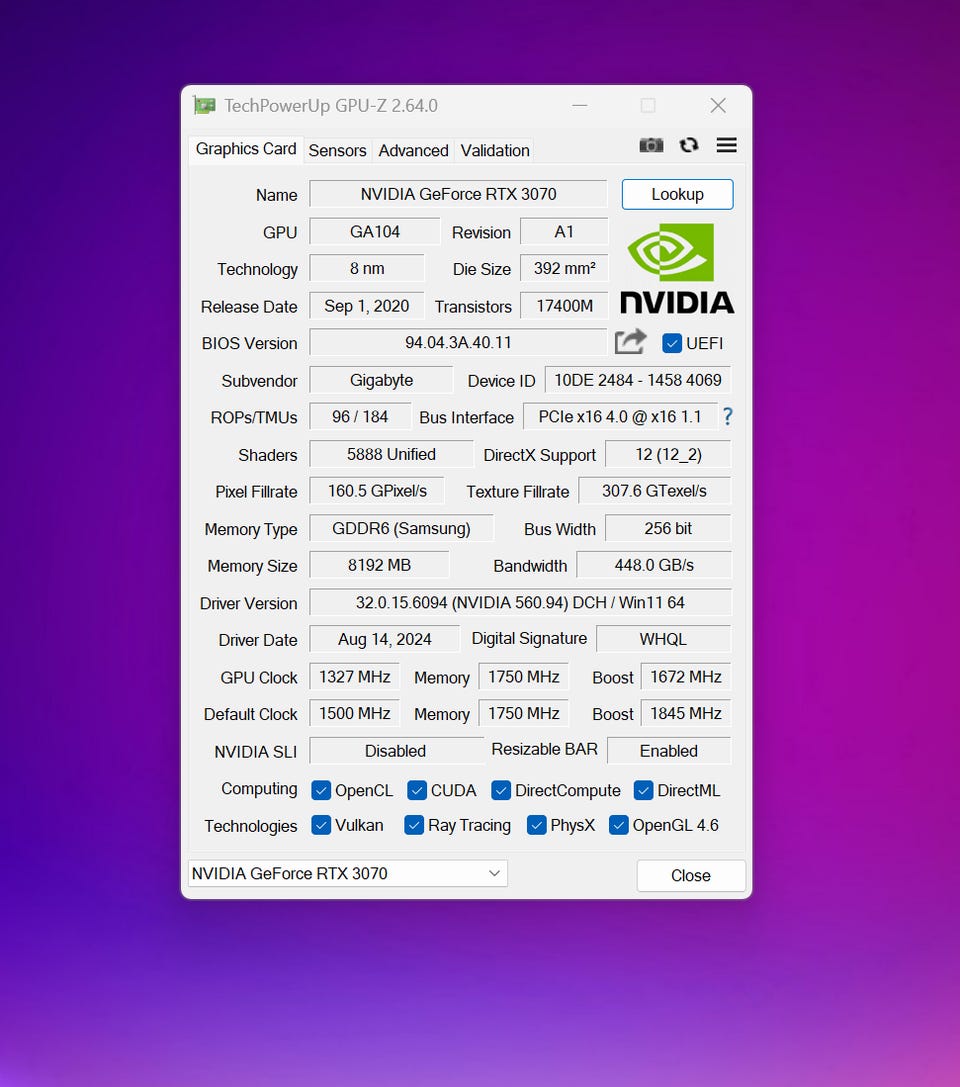
Task: Click the GPU-Z app icon in title bar
Action: click(x=204, y=105)
